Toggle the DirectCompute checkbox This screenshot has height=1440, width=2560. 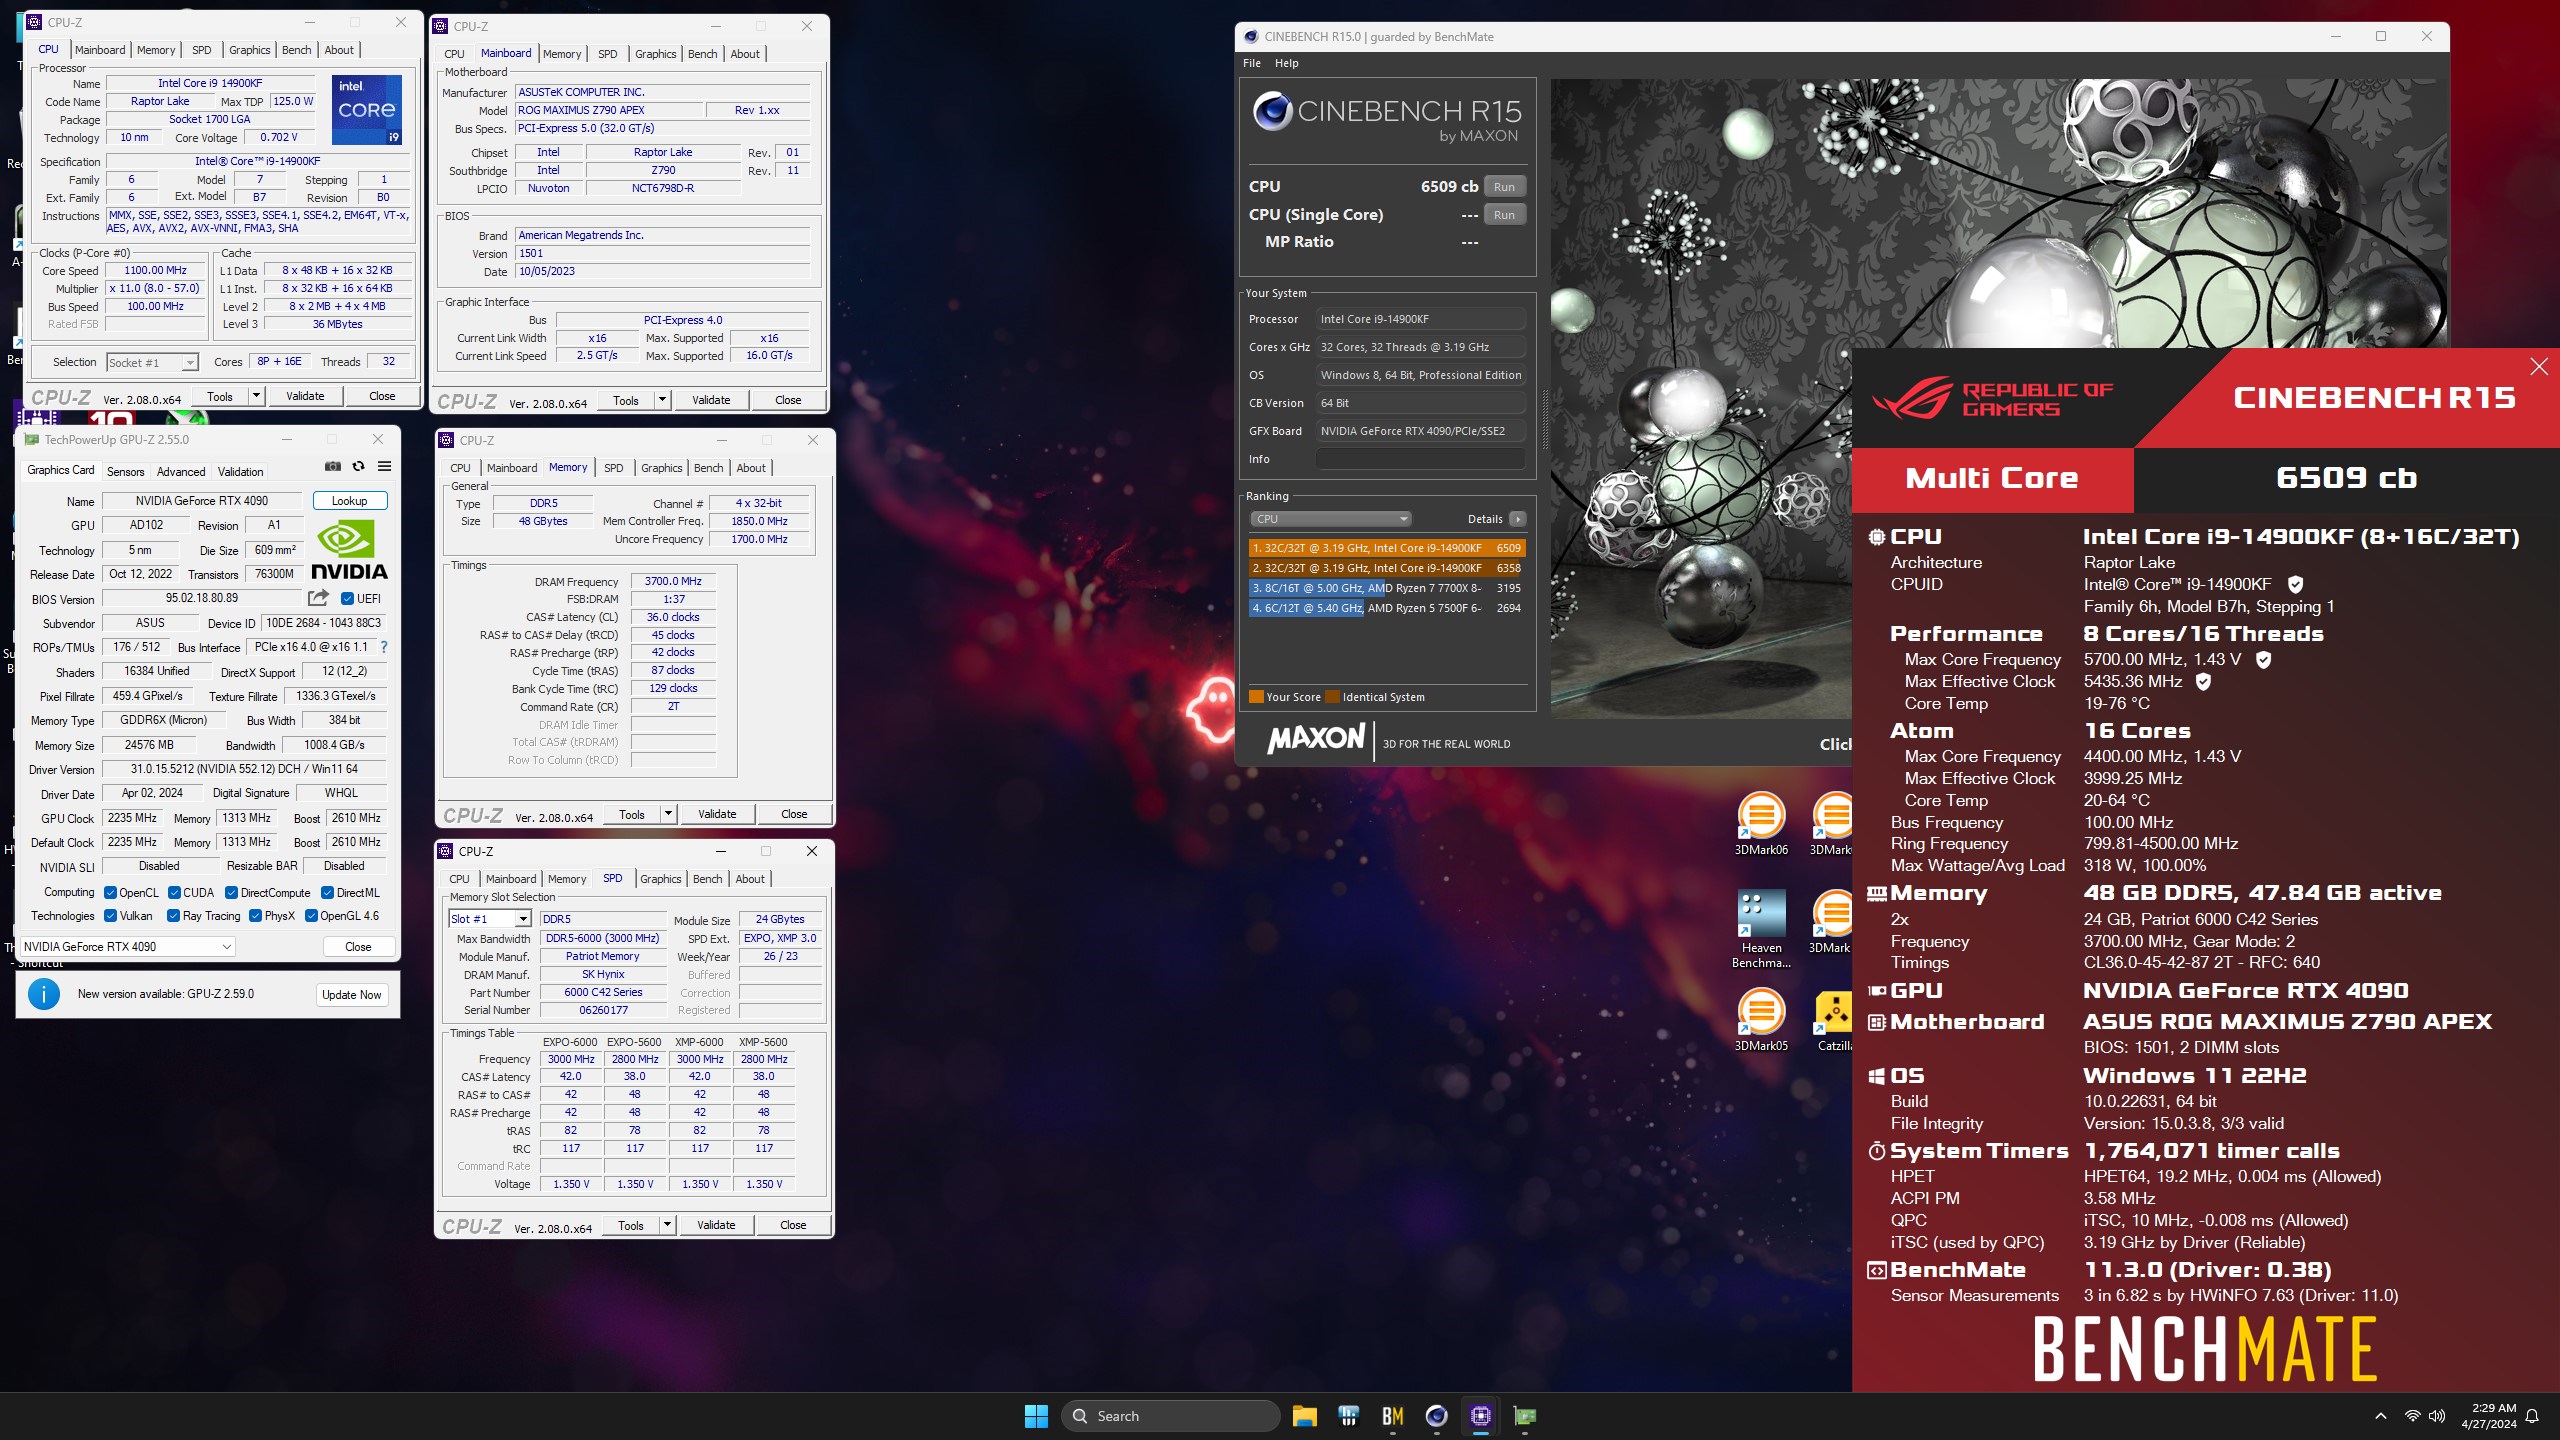point(232,893)
